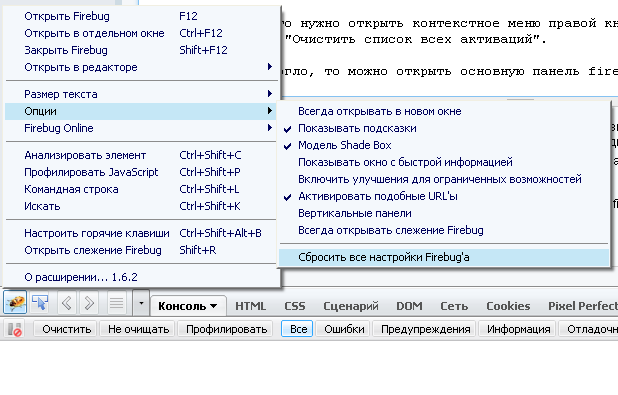The image size is (618, 395).
Task: Toggle the command line lines icon
Action: [116, 303]
